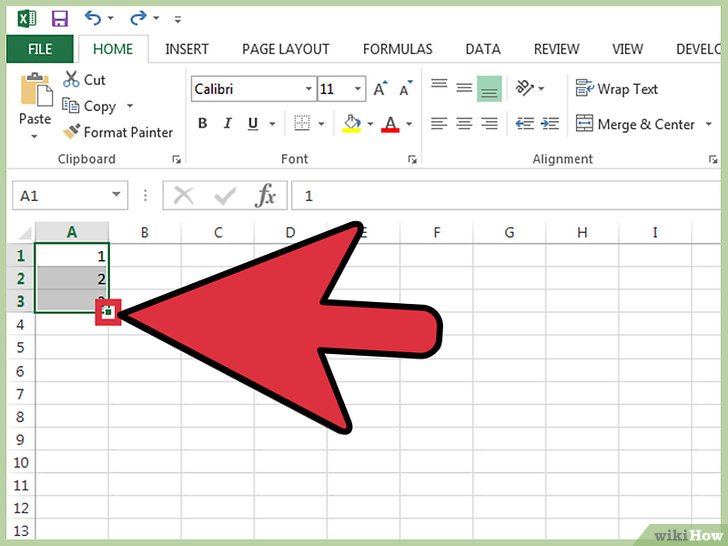This screenshot has width=728, height=546.
Task: Save the workbook with the floppy icon
Action: 60,19
